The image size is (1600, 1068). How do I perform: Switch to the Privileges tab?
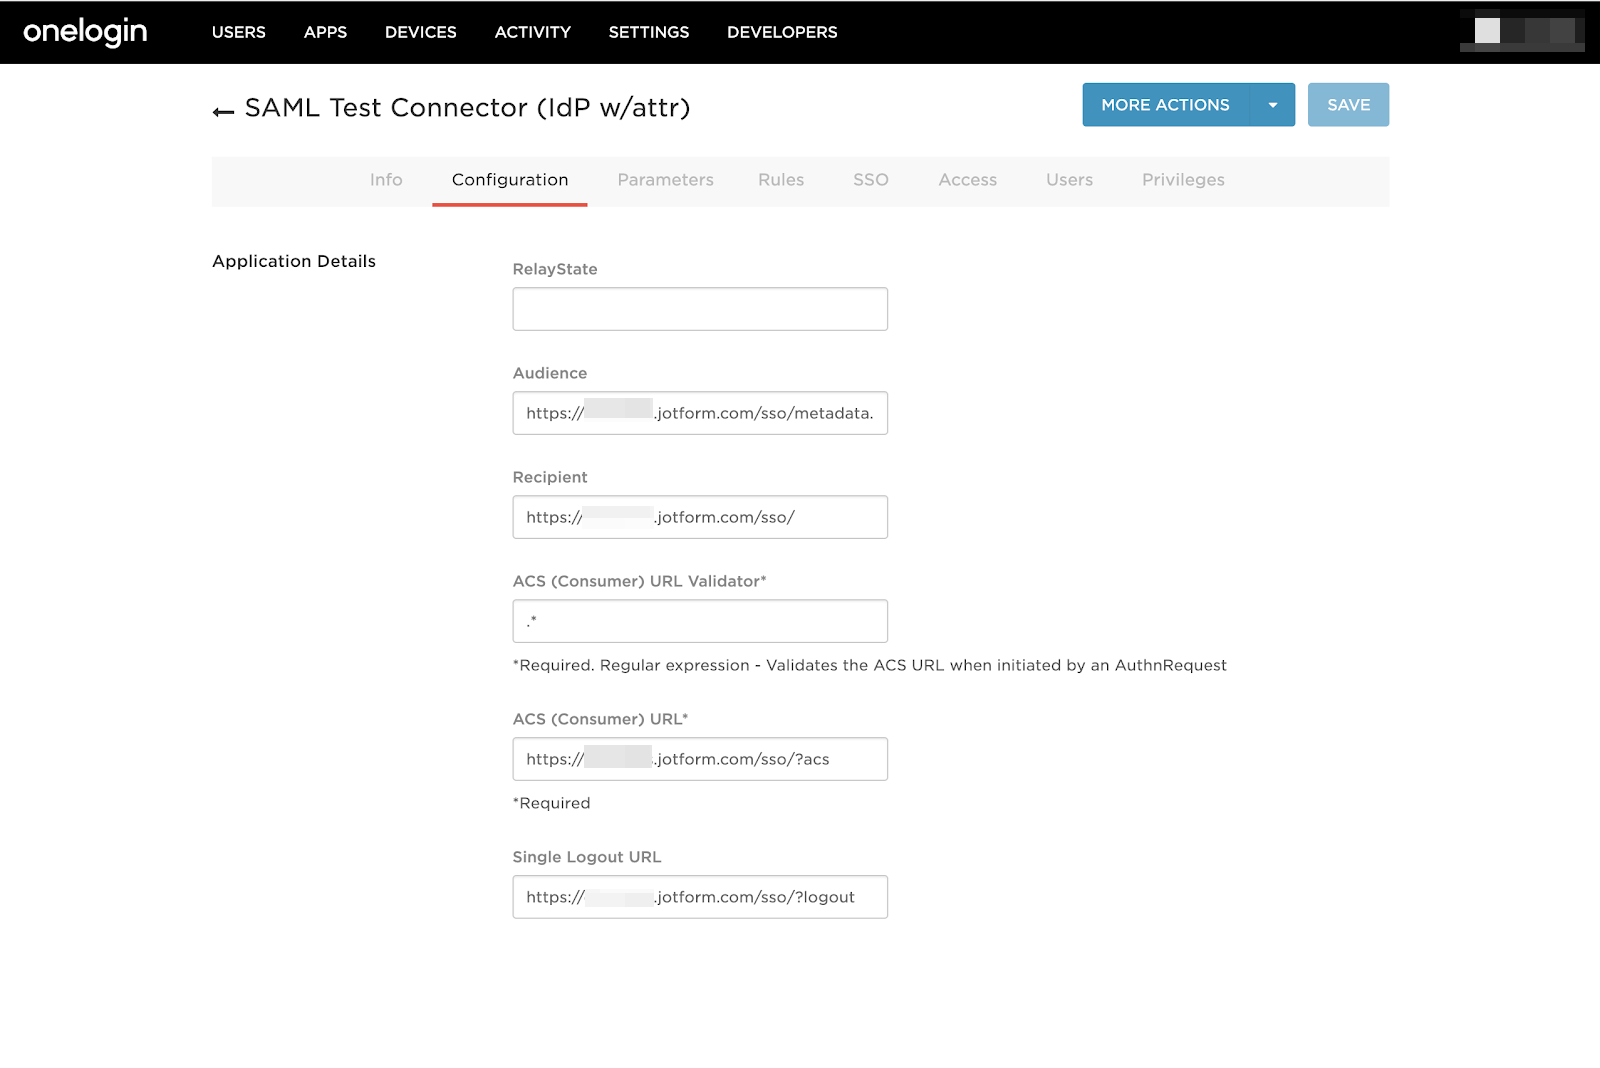1183,180
